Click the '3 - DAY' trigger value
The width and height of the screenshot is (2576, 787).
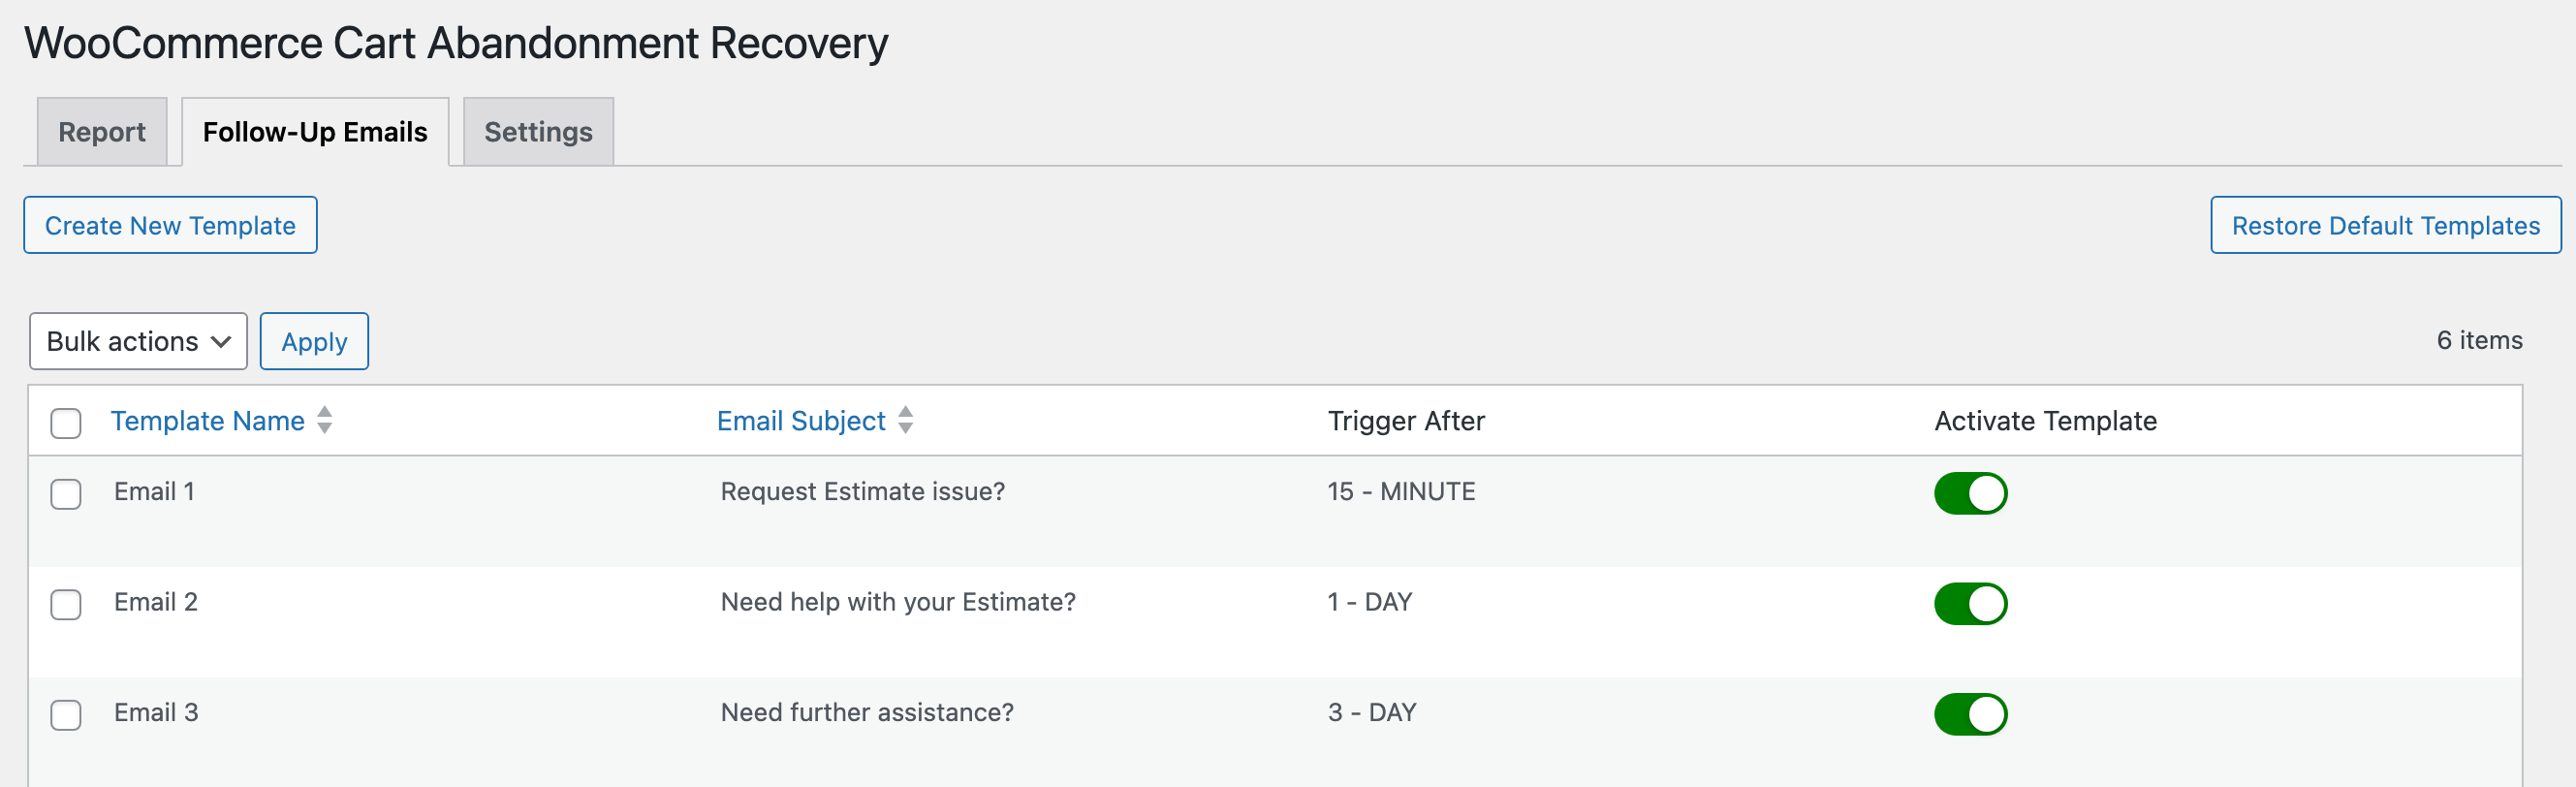click(x=1372, y=712)
